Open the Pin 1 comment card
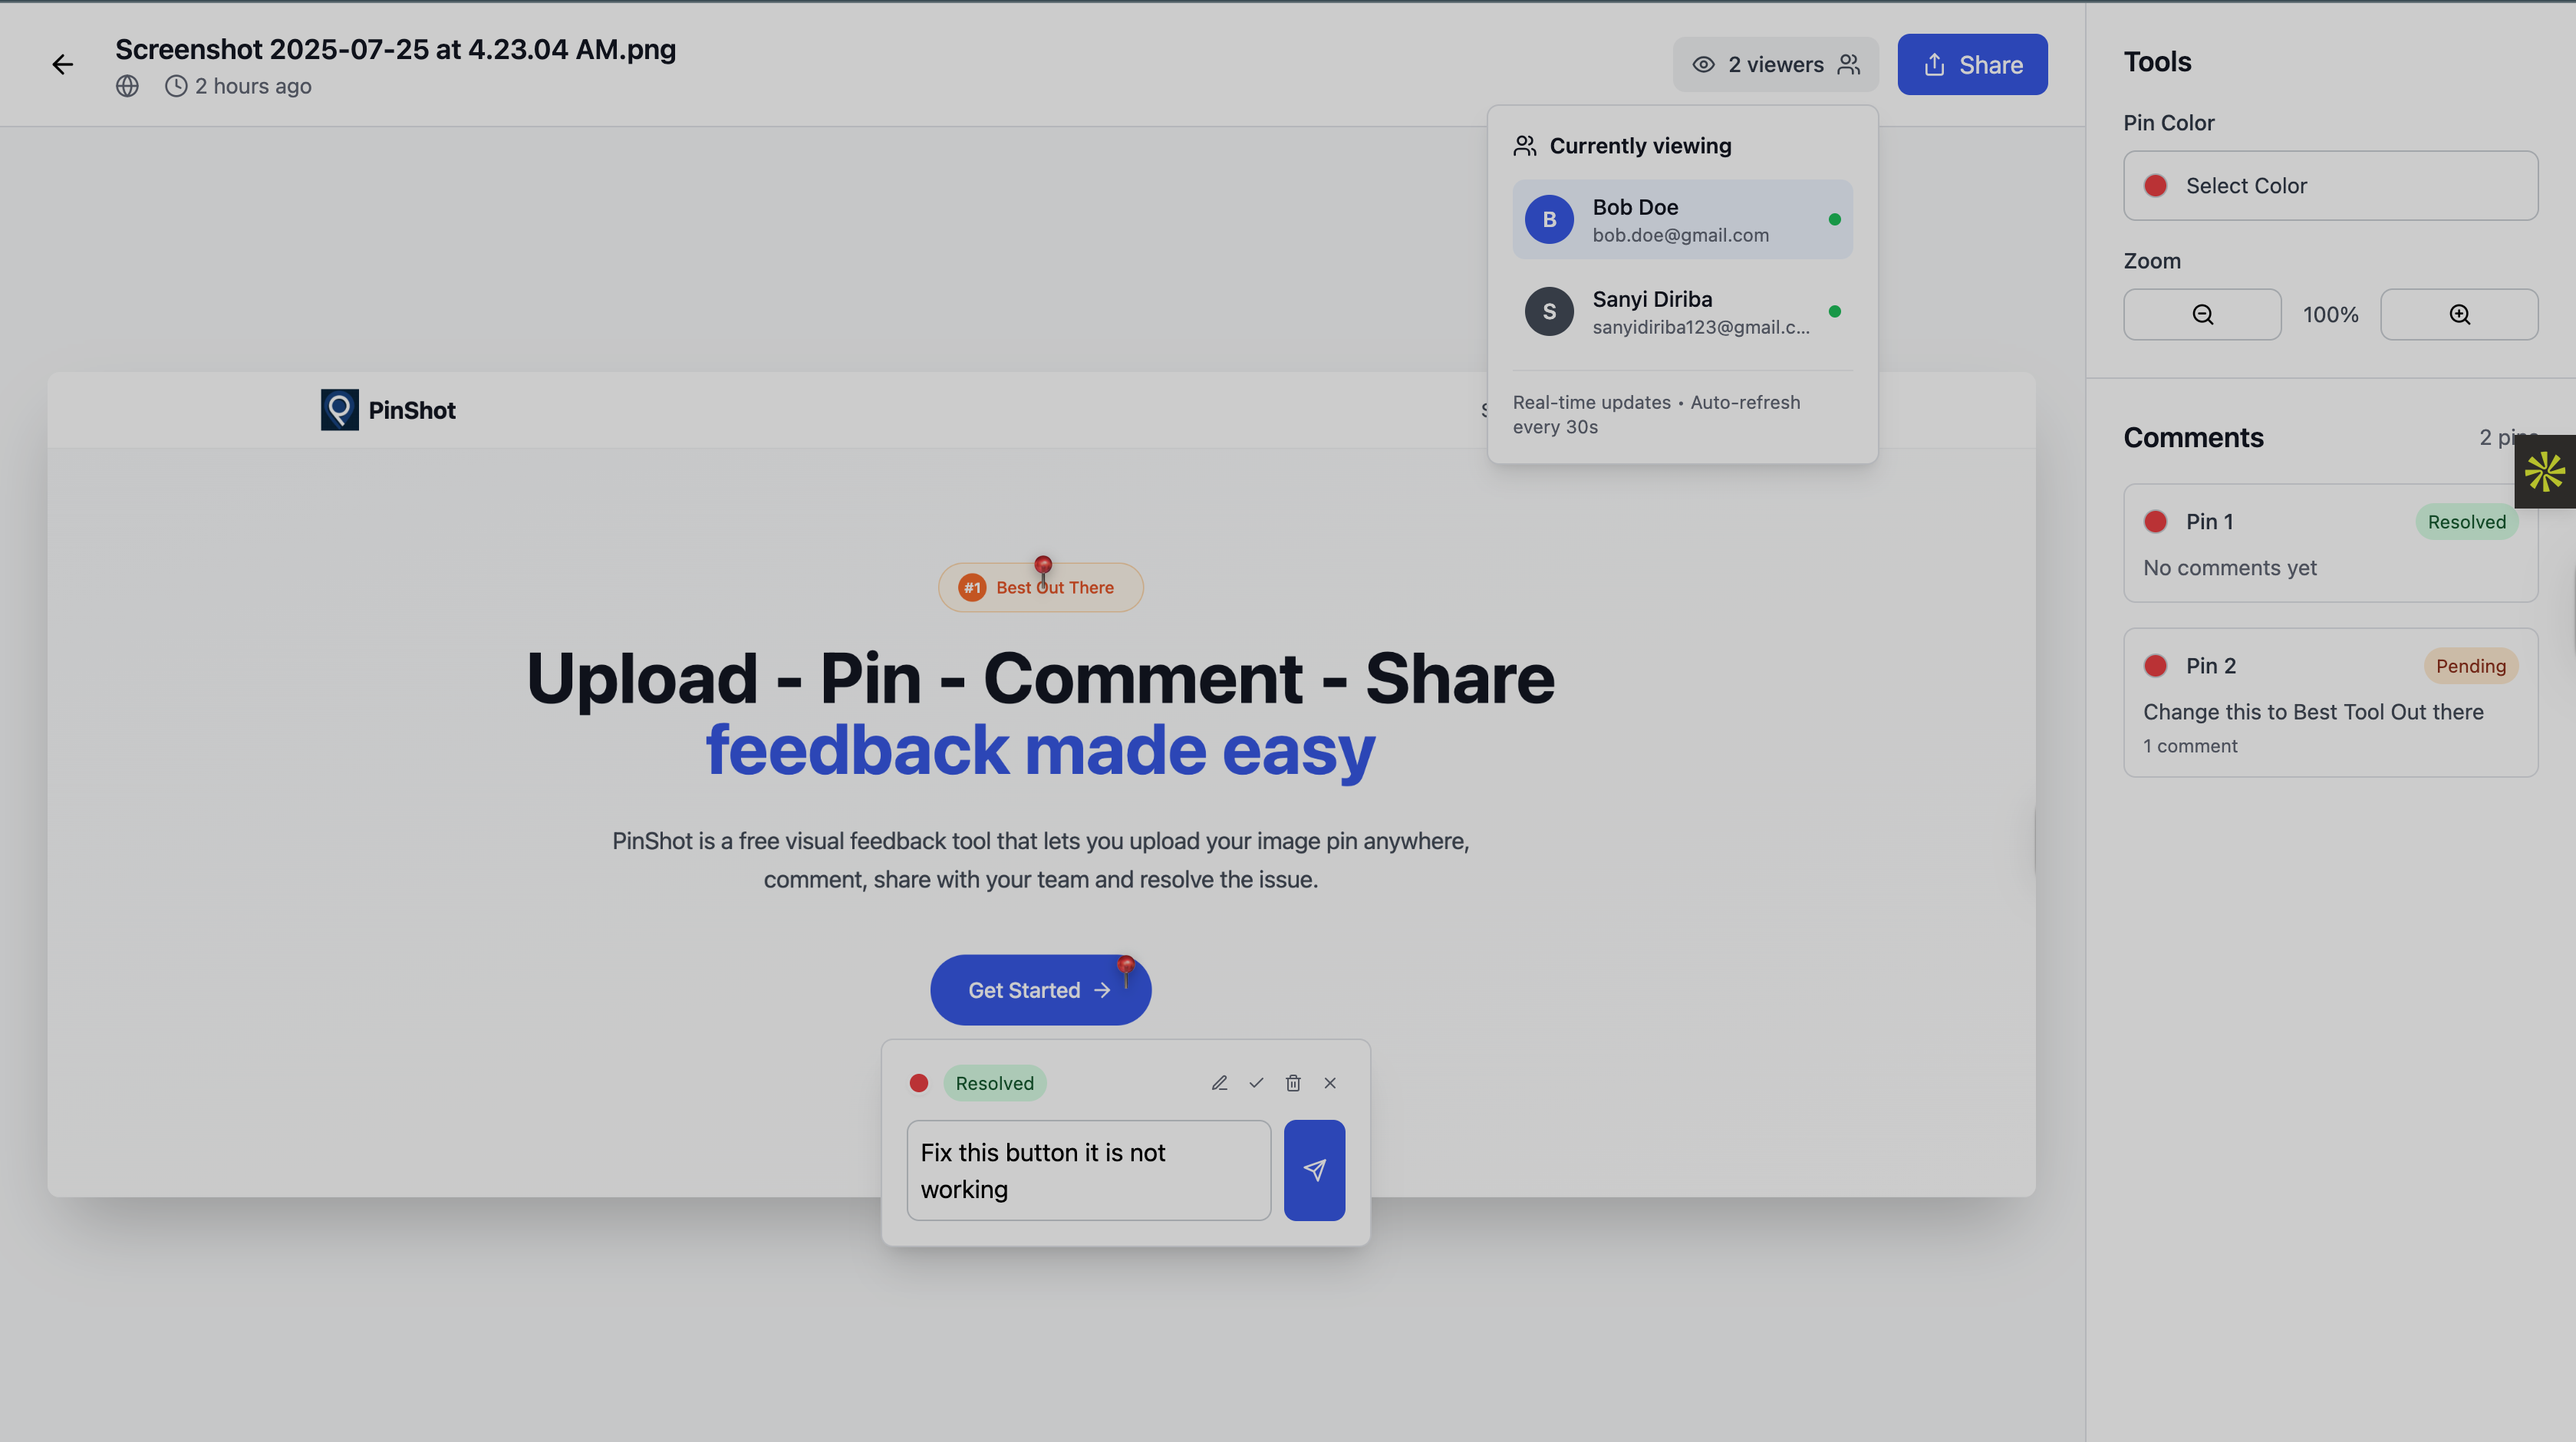The height and width of the screenshot is (1442, 2576). click(x=2330, y=543)
